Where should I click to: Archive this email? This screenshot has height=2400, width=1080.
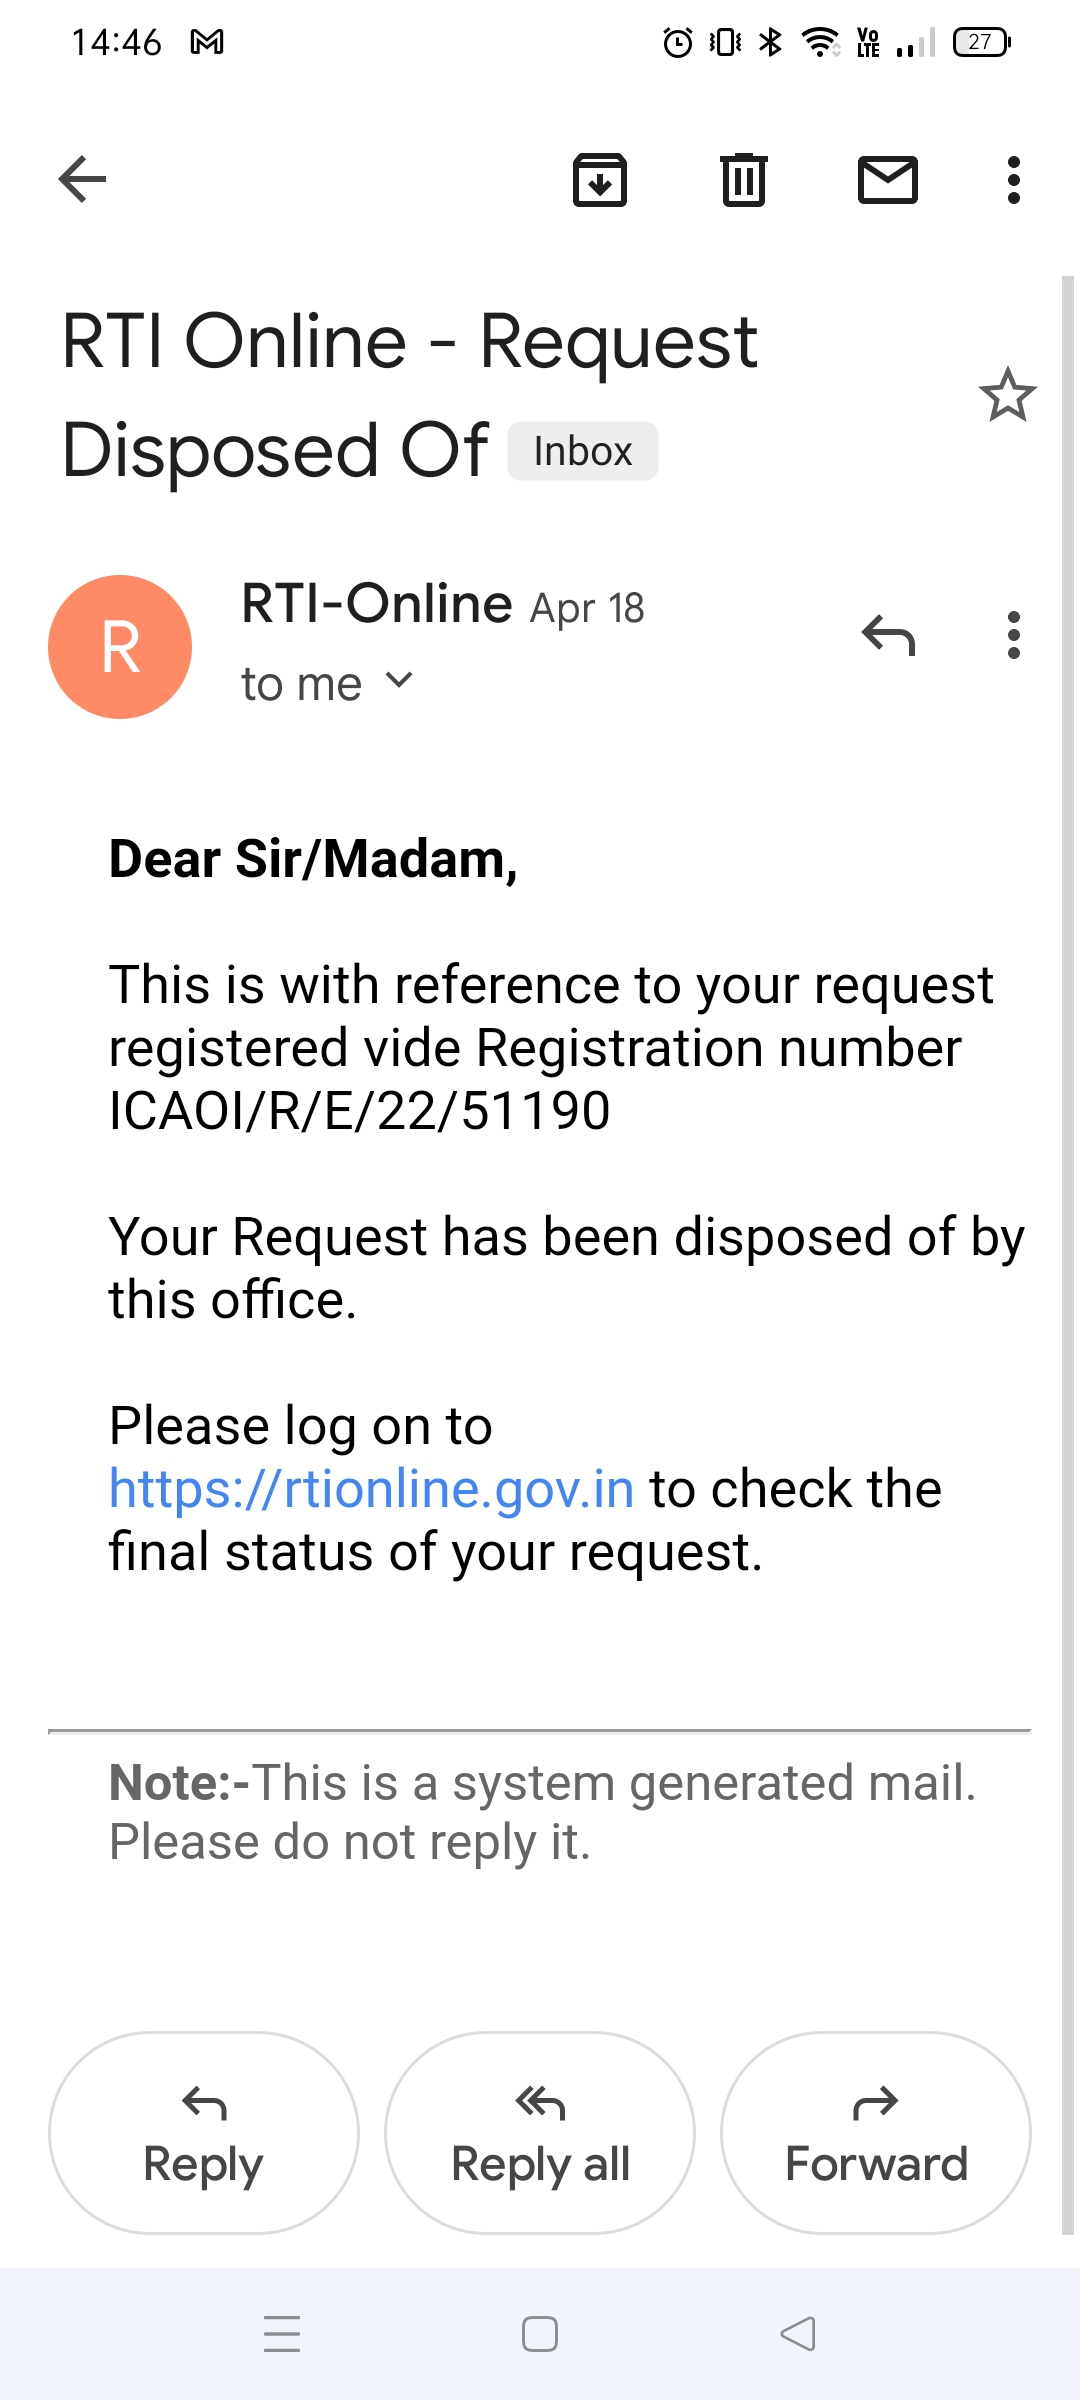pyautogui.click(x=599, y=180)
